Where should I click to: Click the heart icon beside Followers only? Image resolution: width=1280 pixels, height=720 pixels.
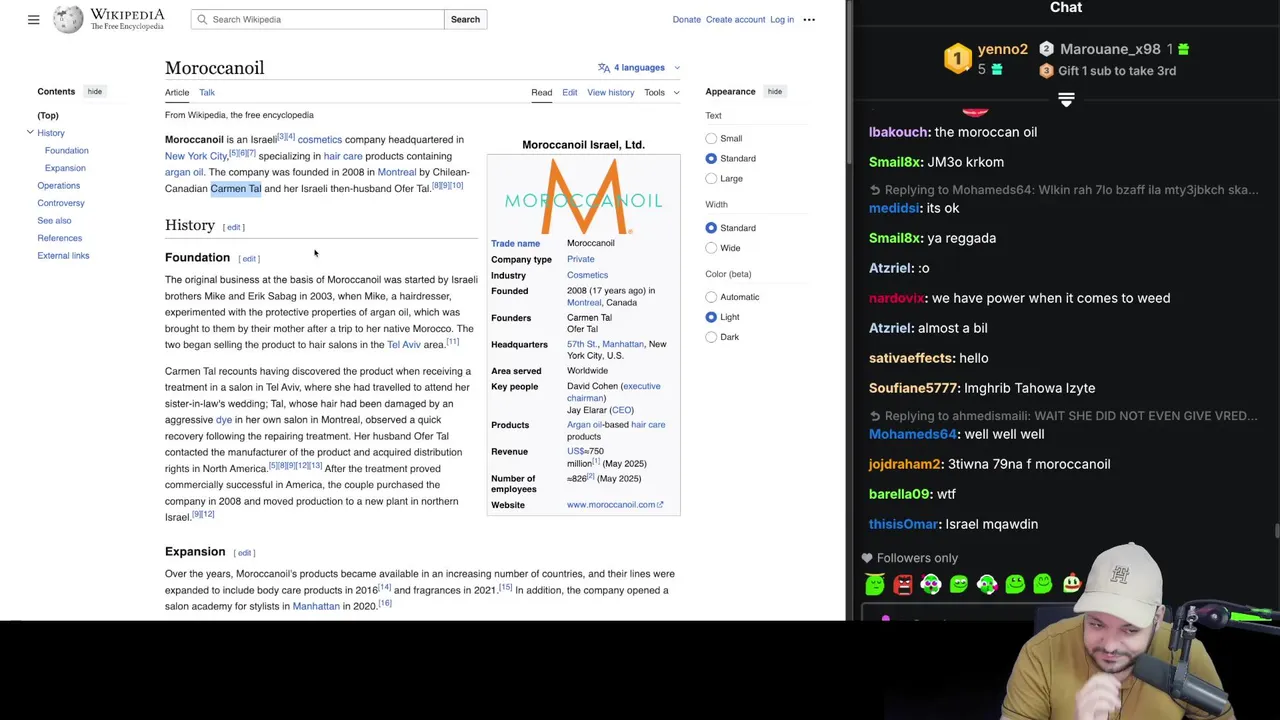(867, 558)
